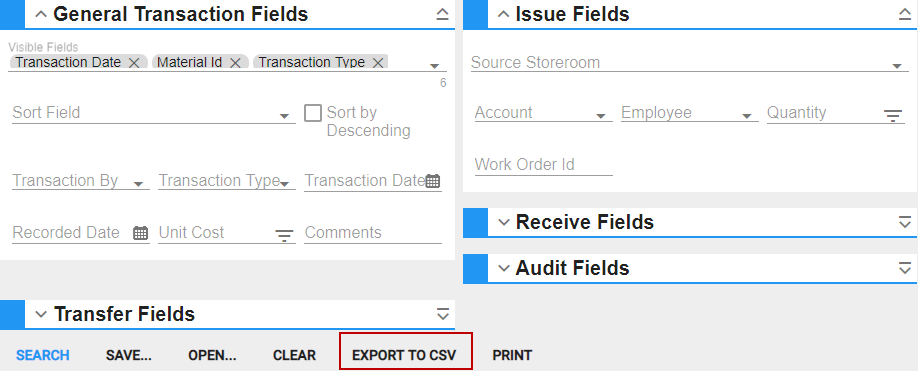
Task: Remove the Transaction Date chip
Action: pyautogui.click(x=133, y=63)
